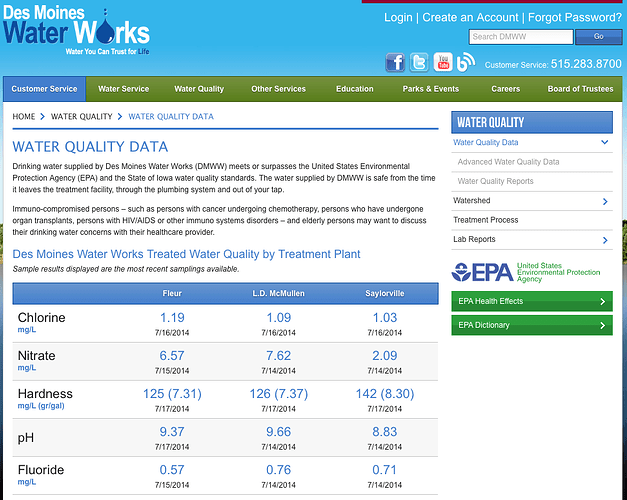Viewport: 627px width, 500px height.
Task: Click the Hardness row label
Action: (45, 394)
